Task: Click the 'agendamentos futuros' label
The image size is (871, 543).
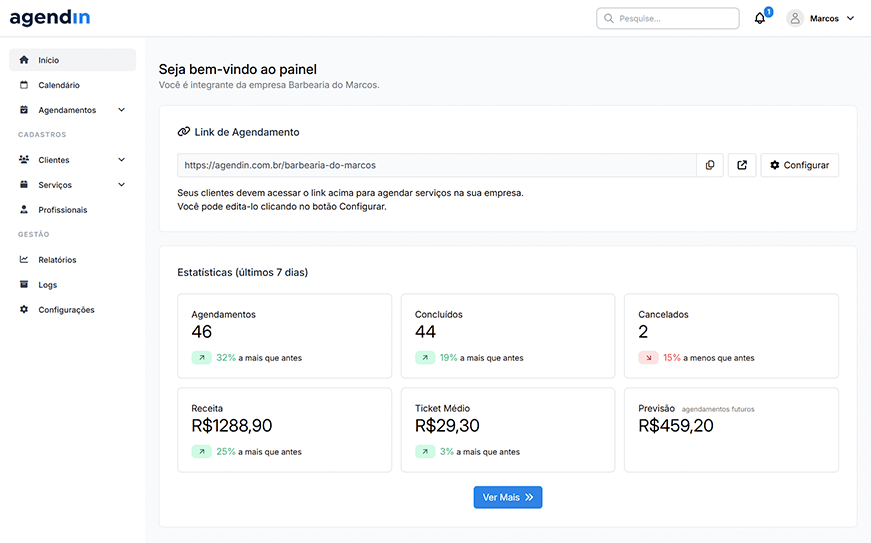Action: click(x=718, y=409)
